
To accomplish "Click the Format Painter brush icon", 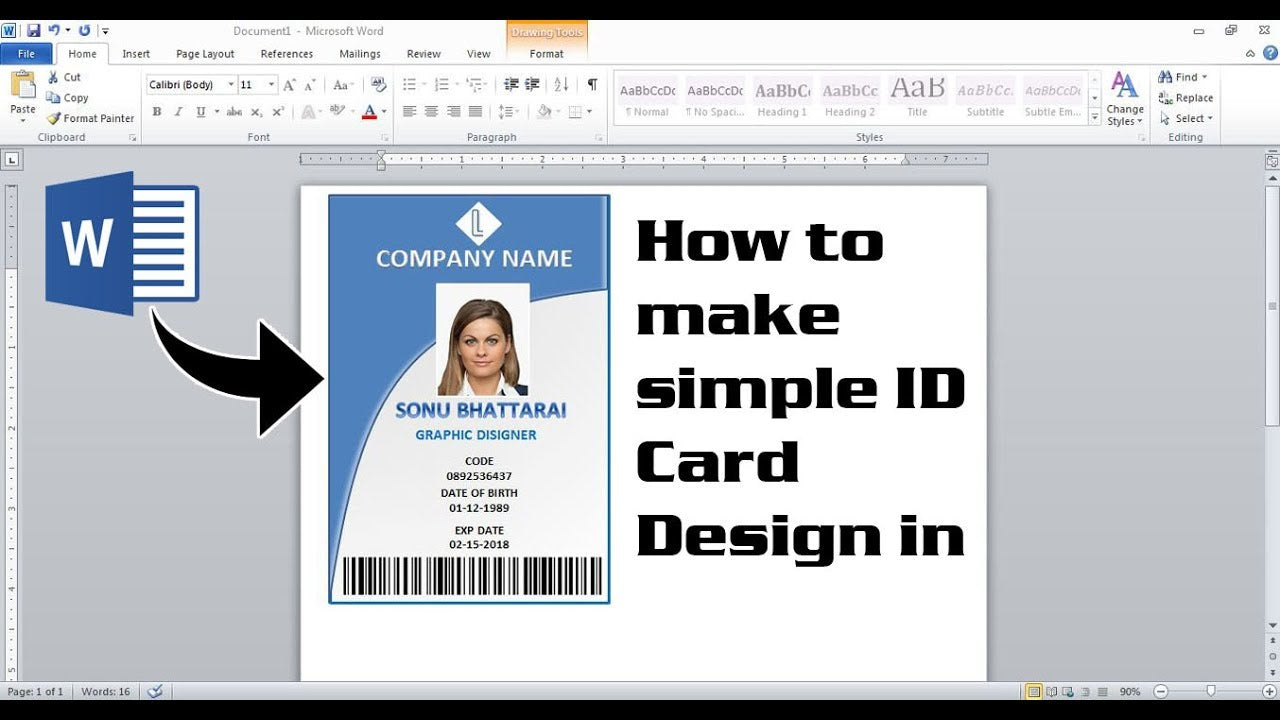I will (54, 118).
